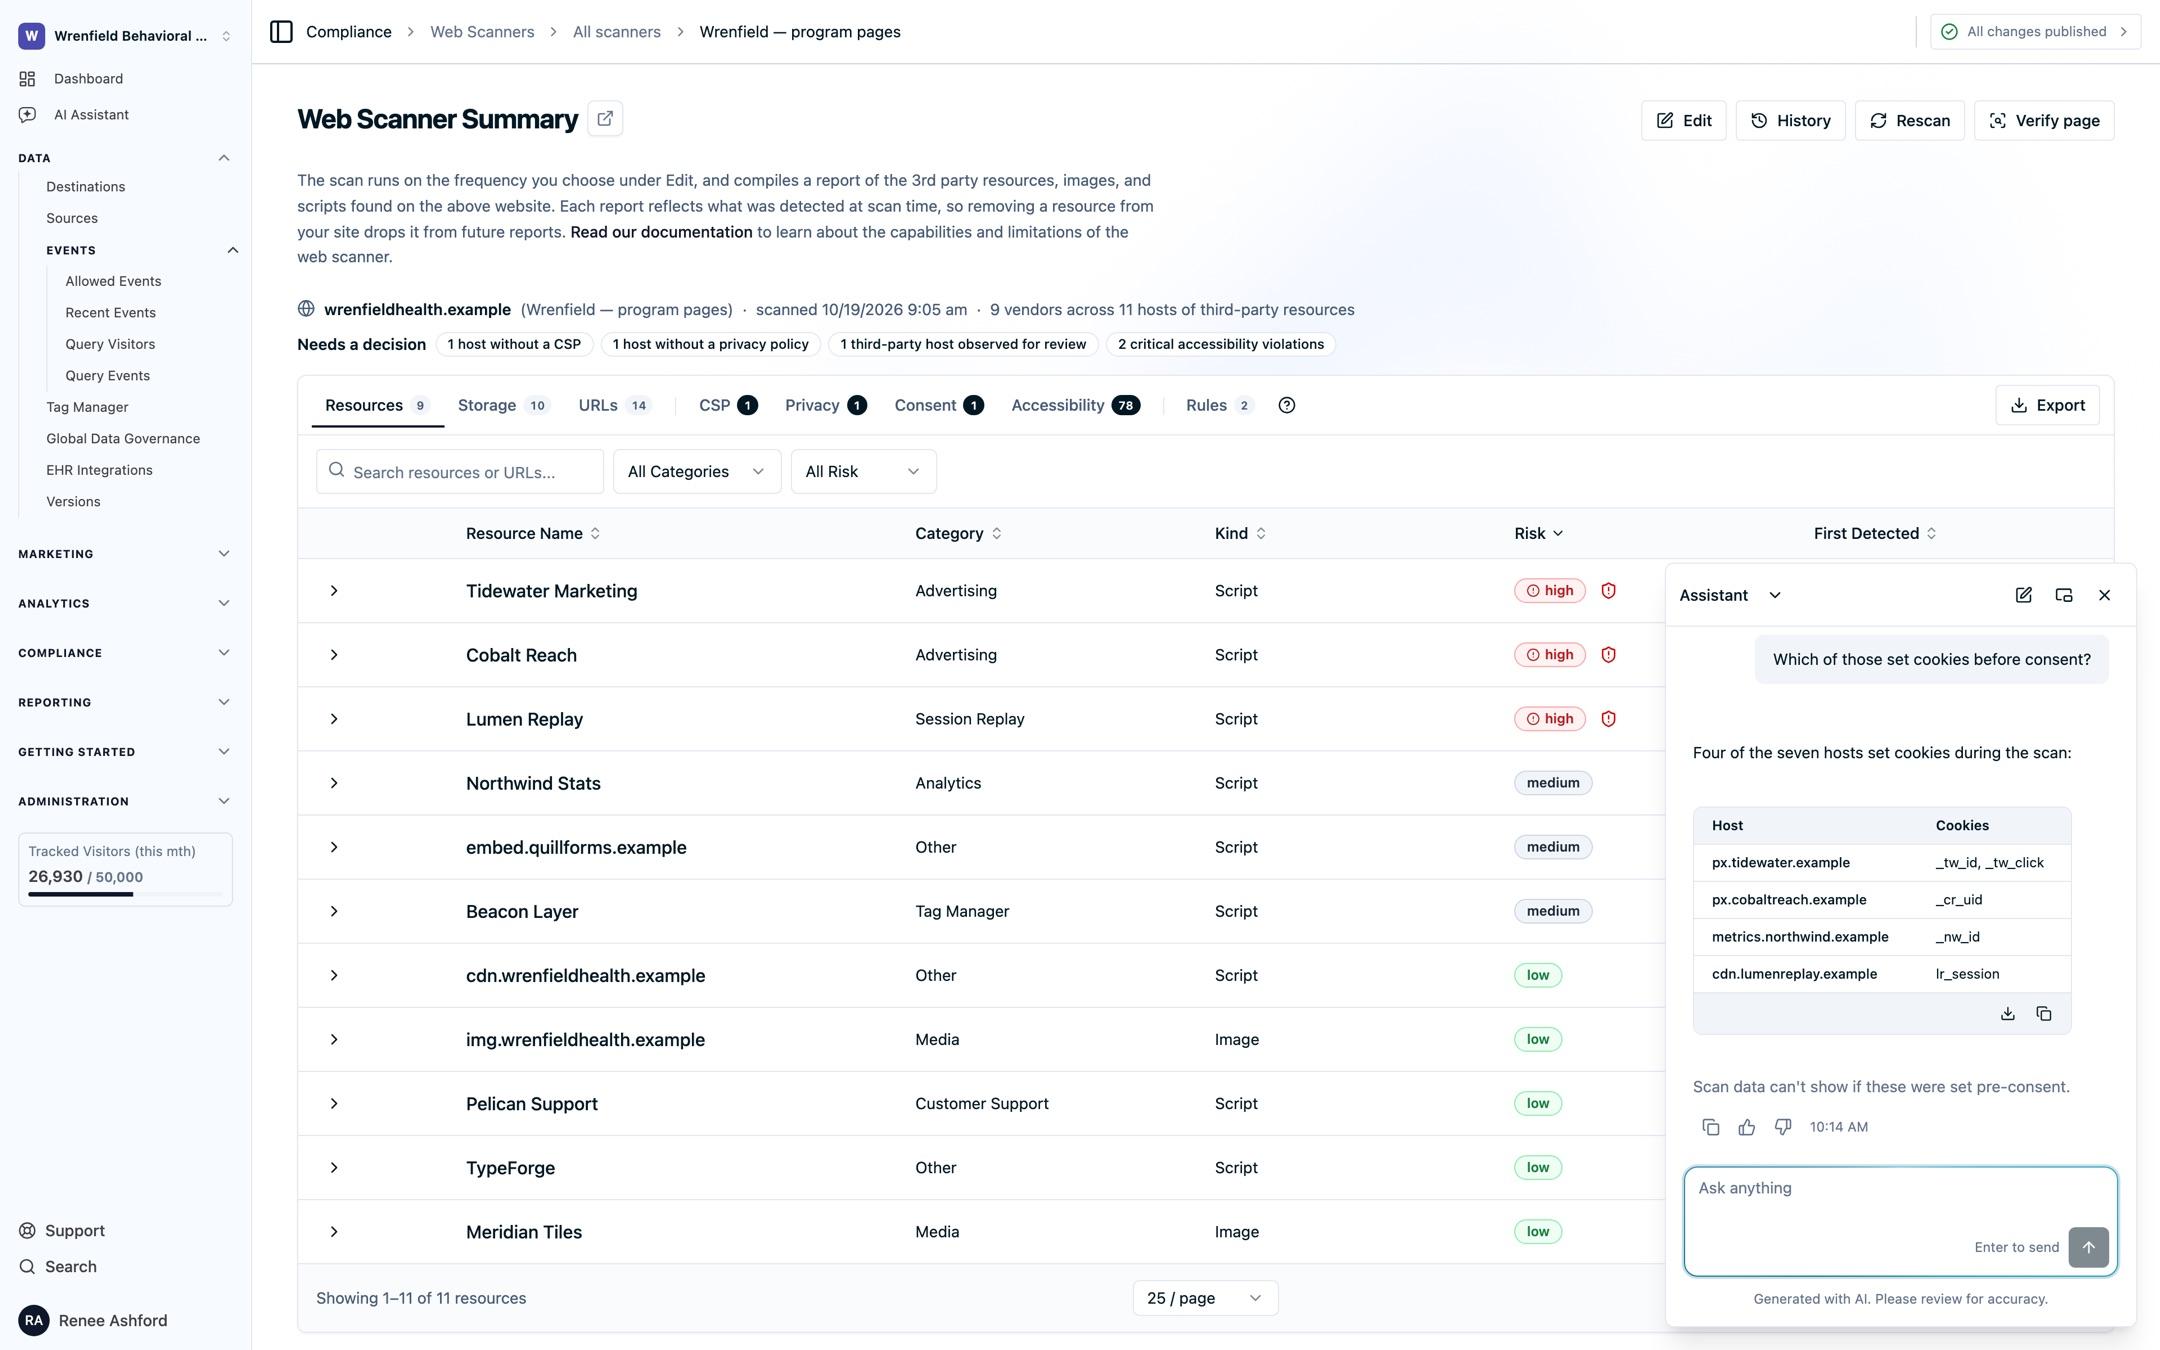Open Support in the sidebar
Viewport: 2160px width, 1350px height.
[x=74, y=1231]
